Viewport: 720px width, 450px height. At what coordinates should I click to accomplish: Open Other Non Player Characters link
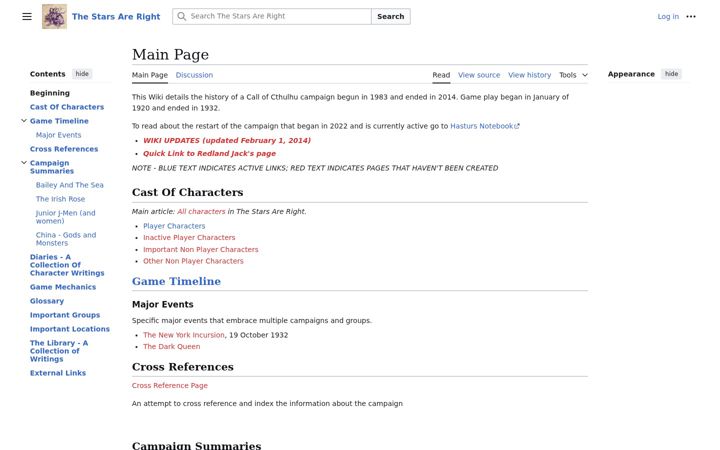(193, 261)
